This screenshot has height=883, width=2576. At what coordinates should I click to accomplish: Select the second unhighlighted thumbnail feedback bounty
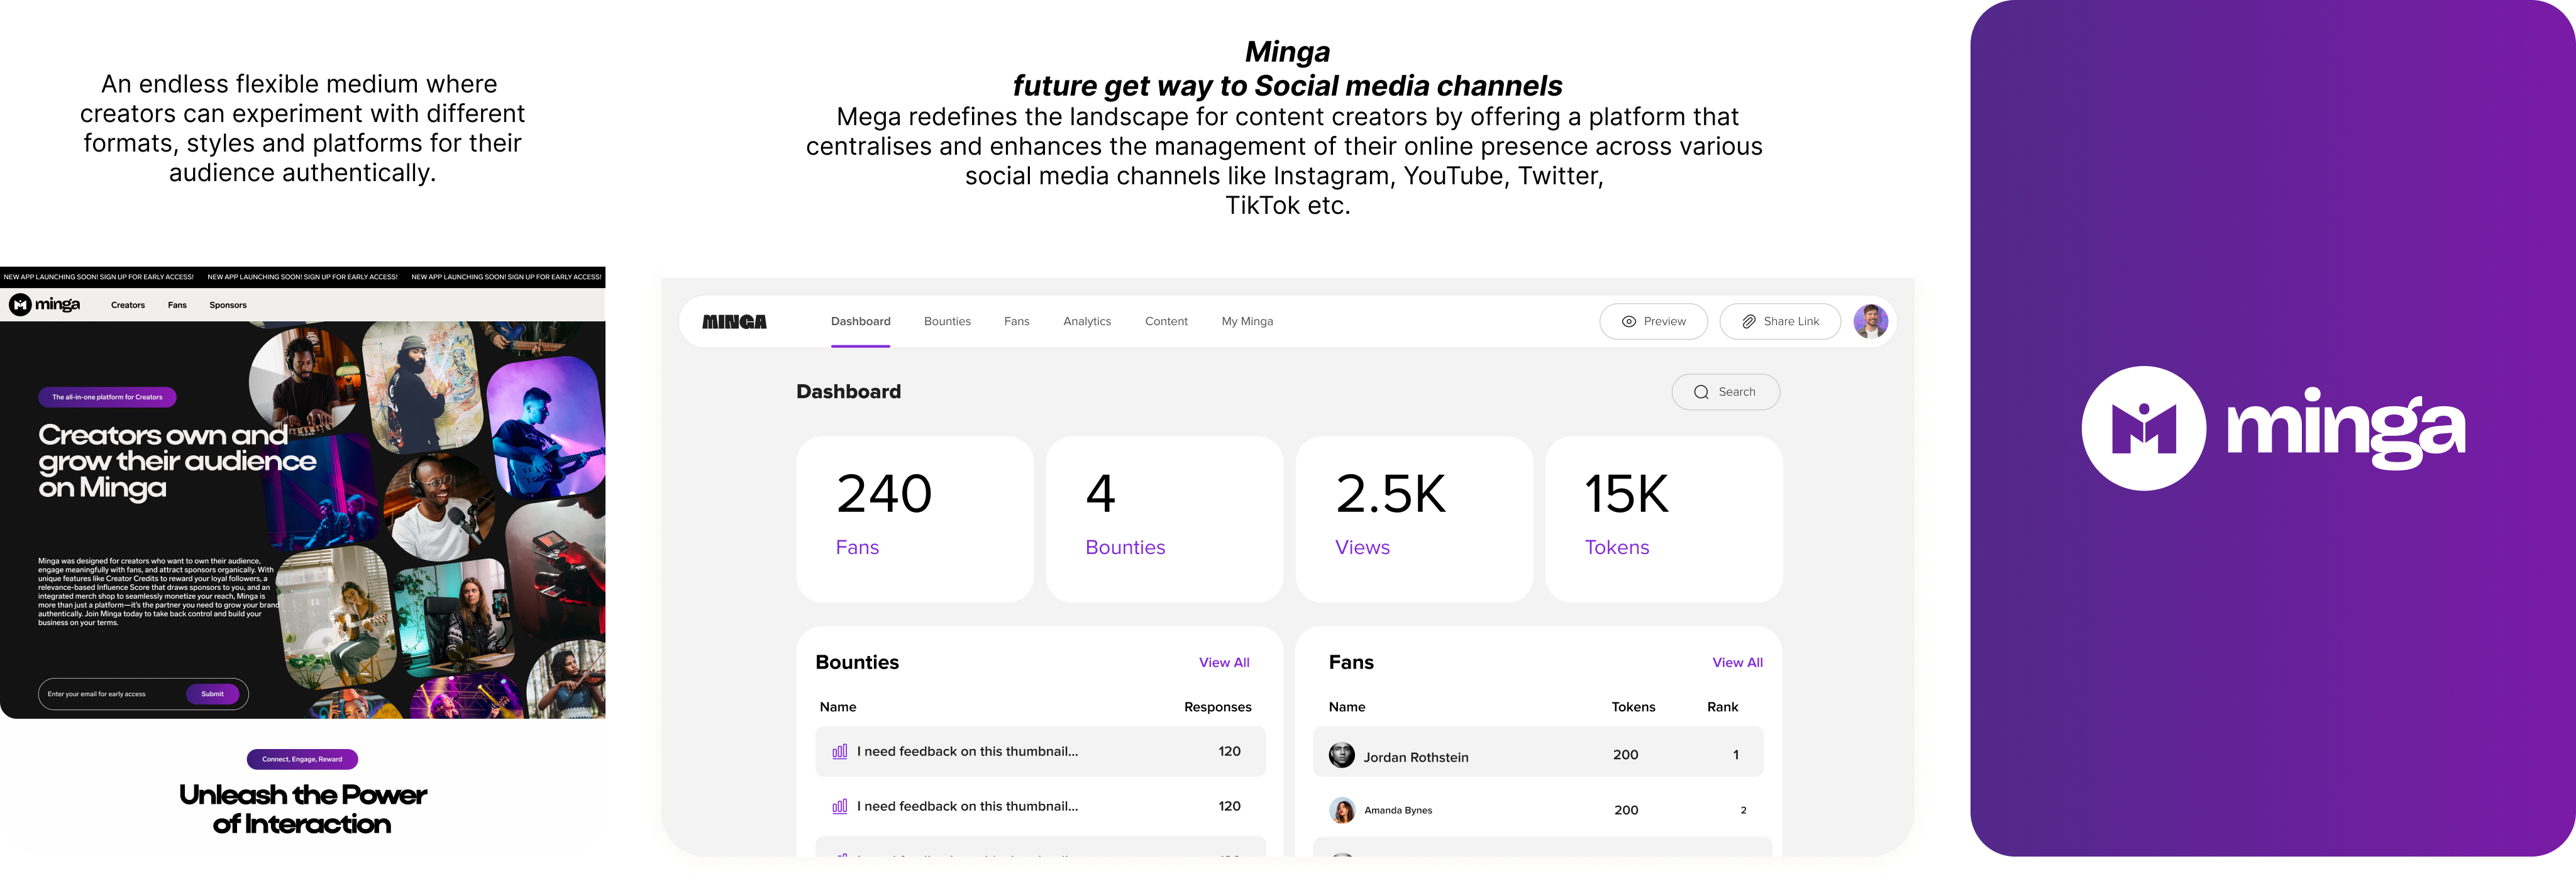(1040, 806)
